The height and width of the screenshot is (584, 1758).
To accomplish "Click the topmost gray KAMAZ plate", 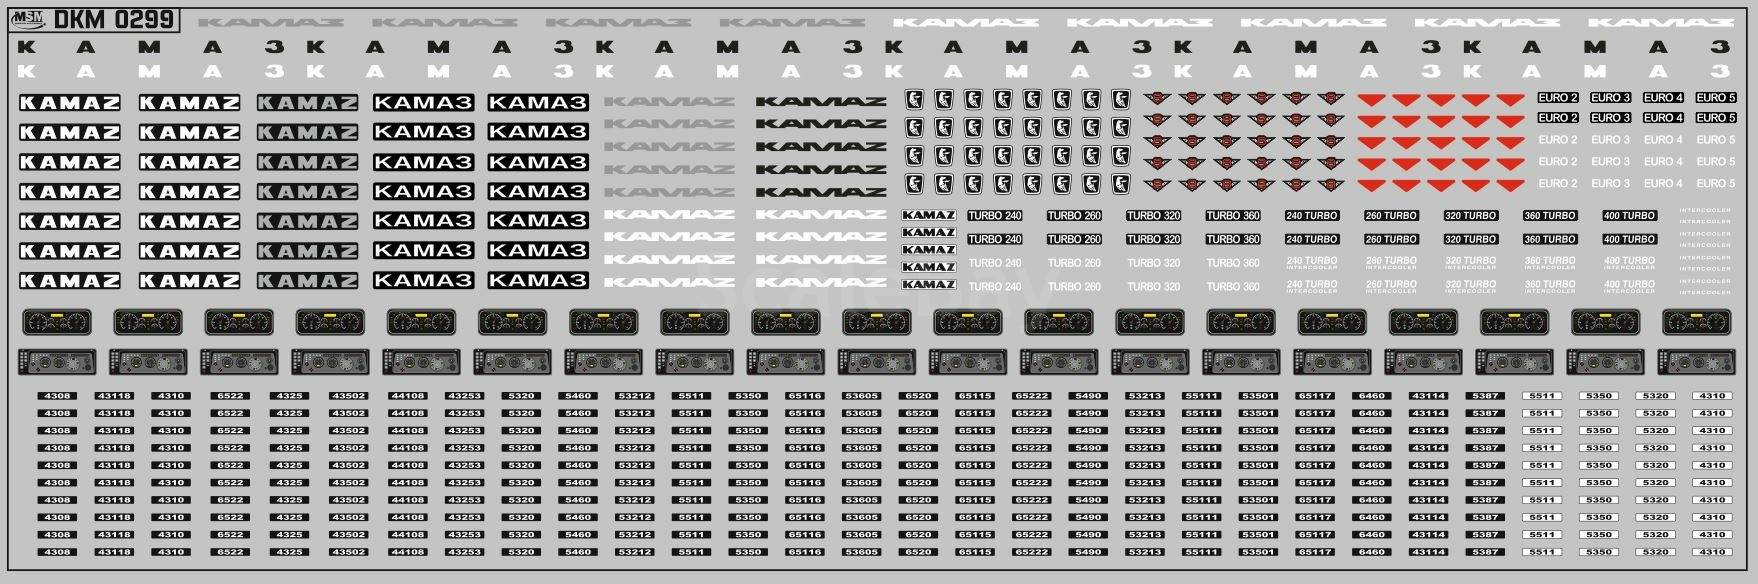I will pyautogui.click(x=307, y=102).
